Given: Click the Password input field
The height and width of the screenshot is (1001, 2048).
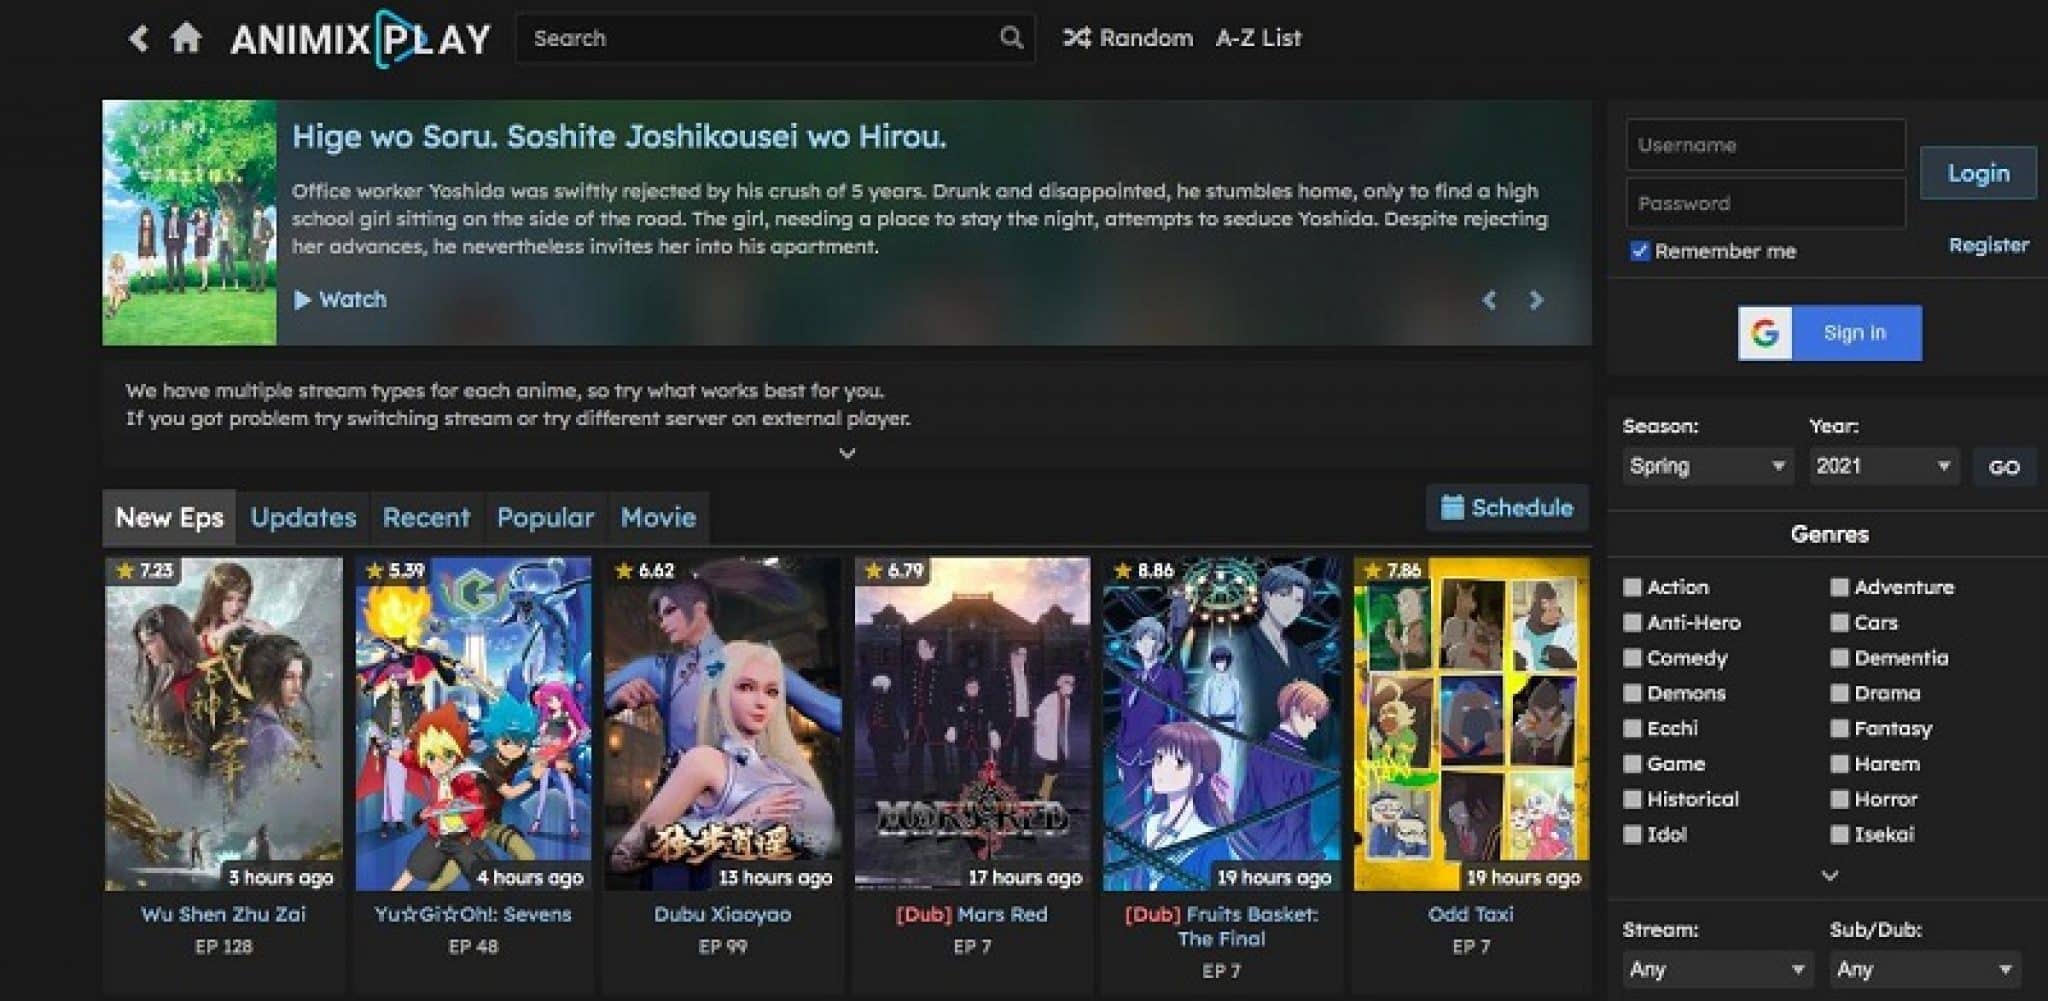Looking at the screenshot, I should (1765, 203).
